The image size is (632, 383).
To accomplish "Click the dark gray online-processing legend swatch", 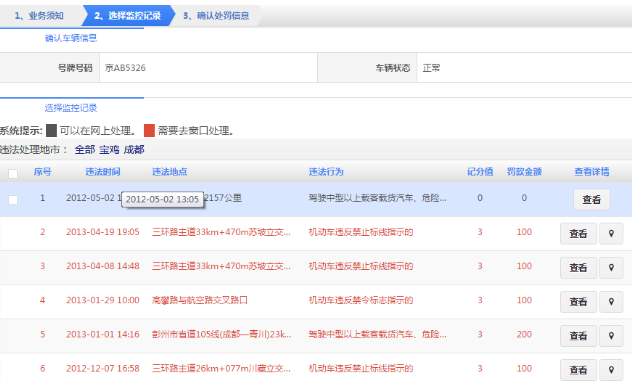I will (51, 130).
